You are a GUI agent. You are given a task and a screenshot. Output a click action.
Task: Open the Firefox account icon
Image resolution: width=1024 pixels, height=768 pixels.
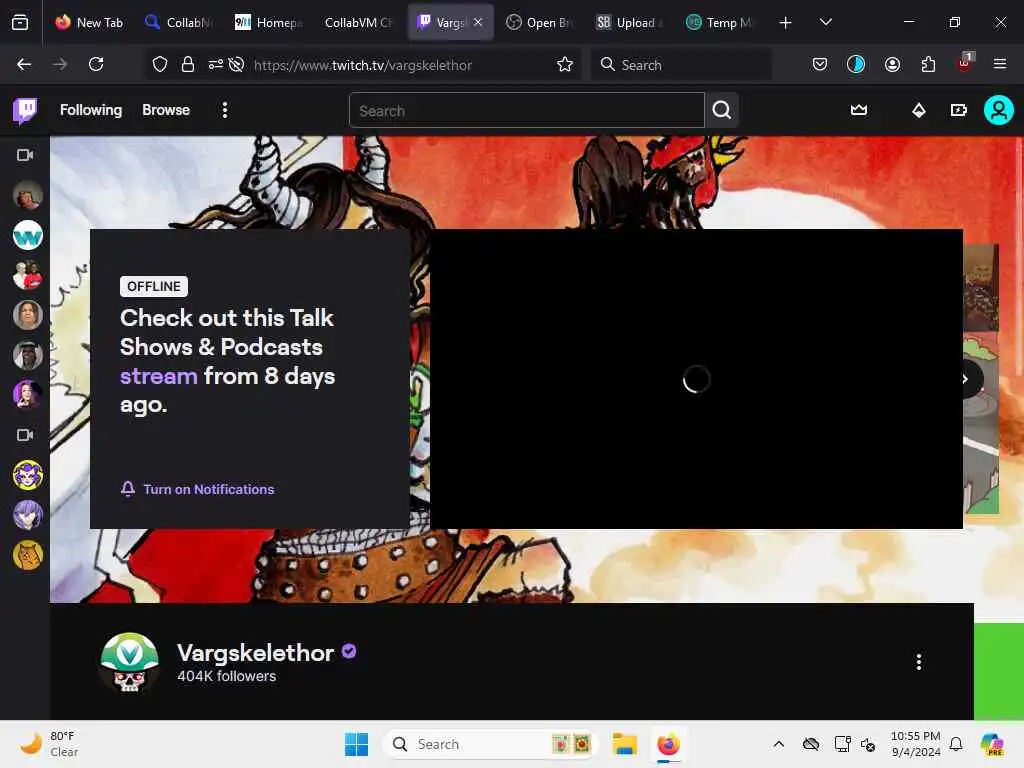(892, 65)
